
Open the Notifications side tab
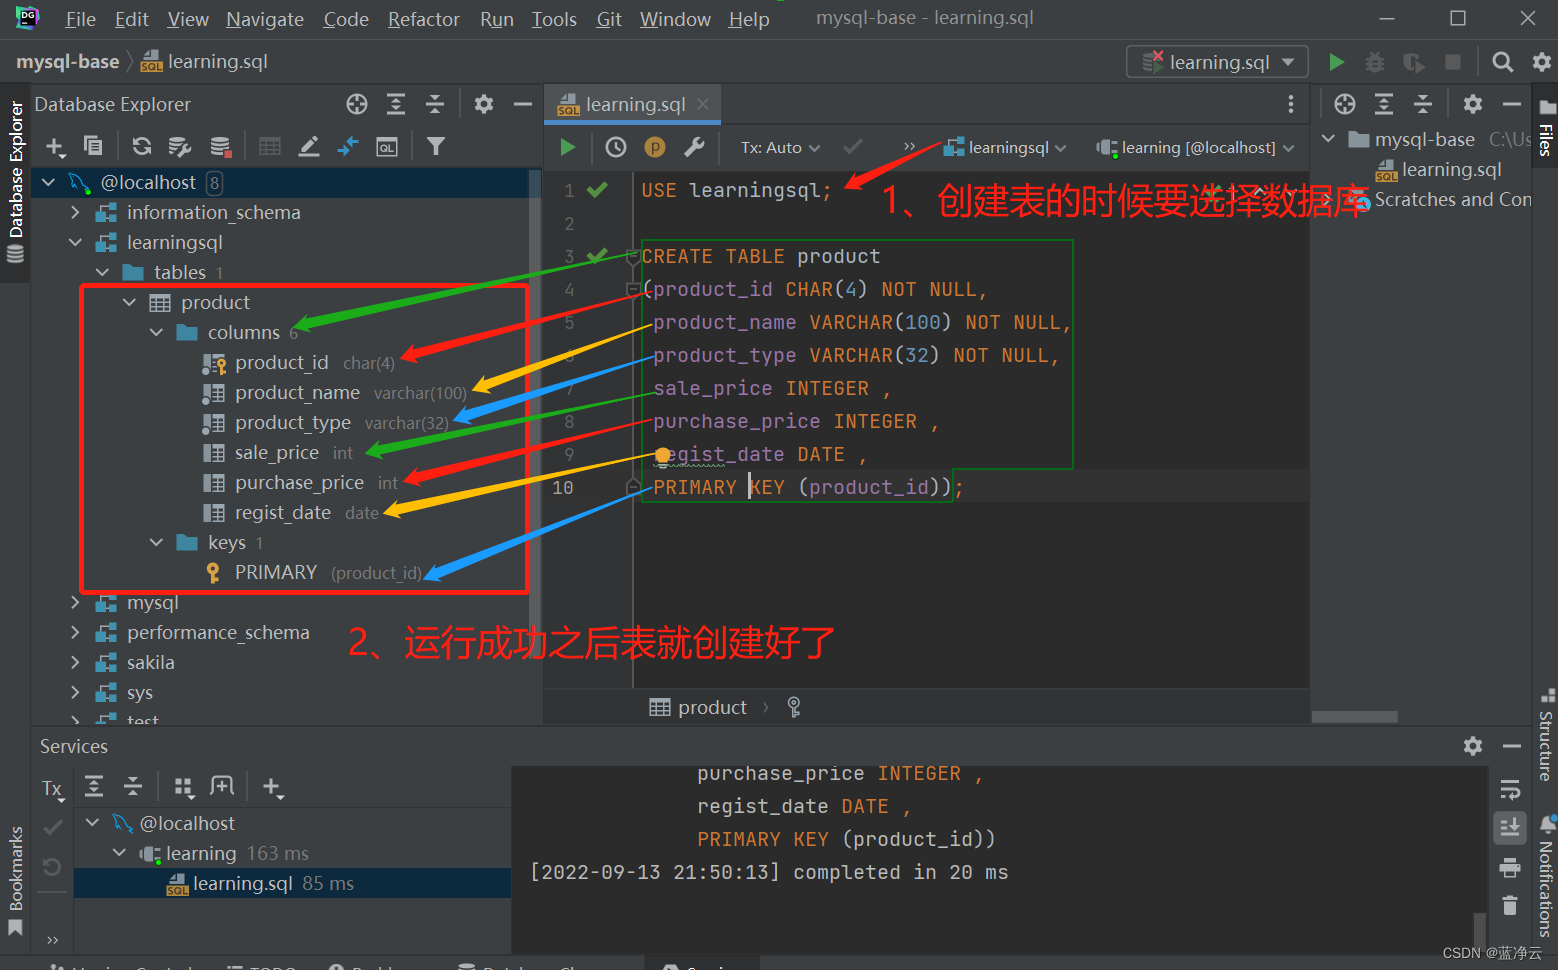tap(1546, 876)
